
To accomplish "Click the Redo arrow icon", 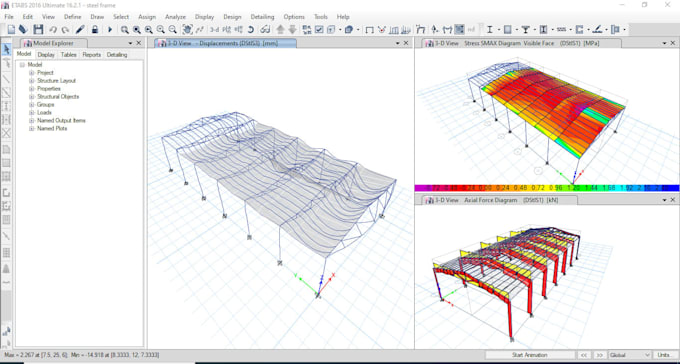I will [65, 30].
